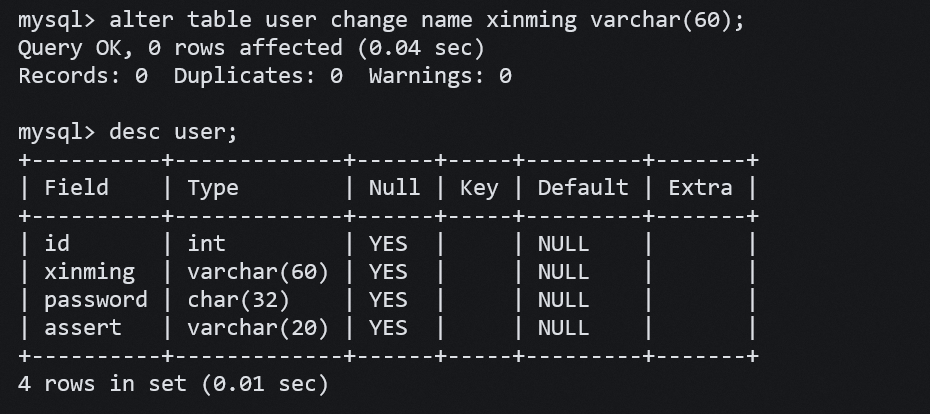Click the 'Null' column header
This screenshot has width=930, height=414.
[x=394, y=188]
